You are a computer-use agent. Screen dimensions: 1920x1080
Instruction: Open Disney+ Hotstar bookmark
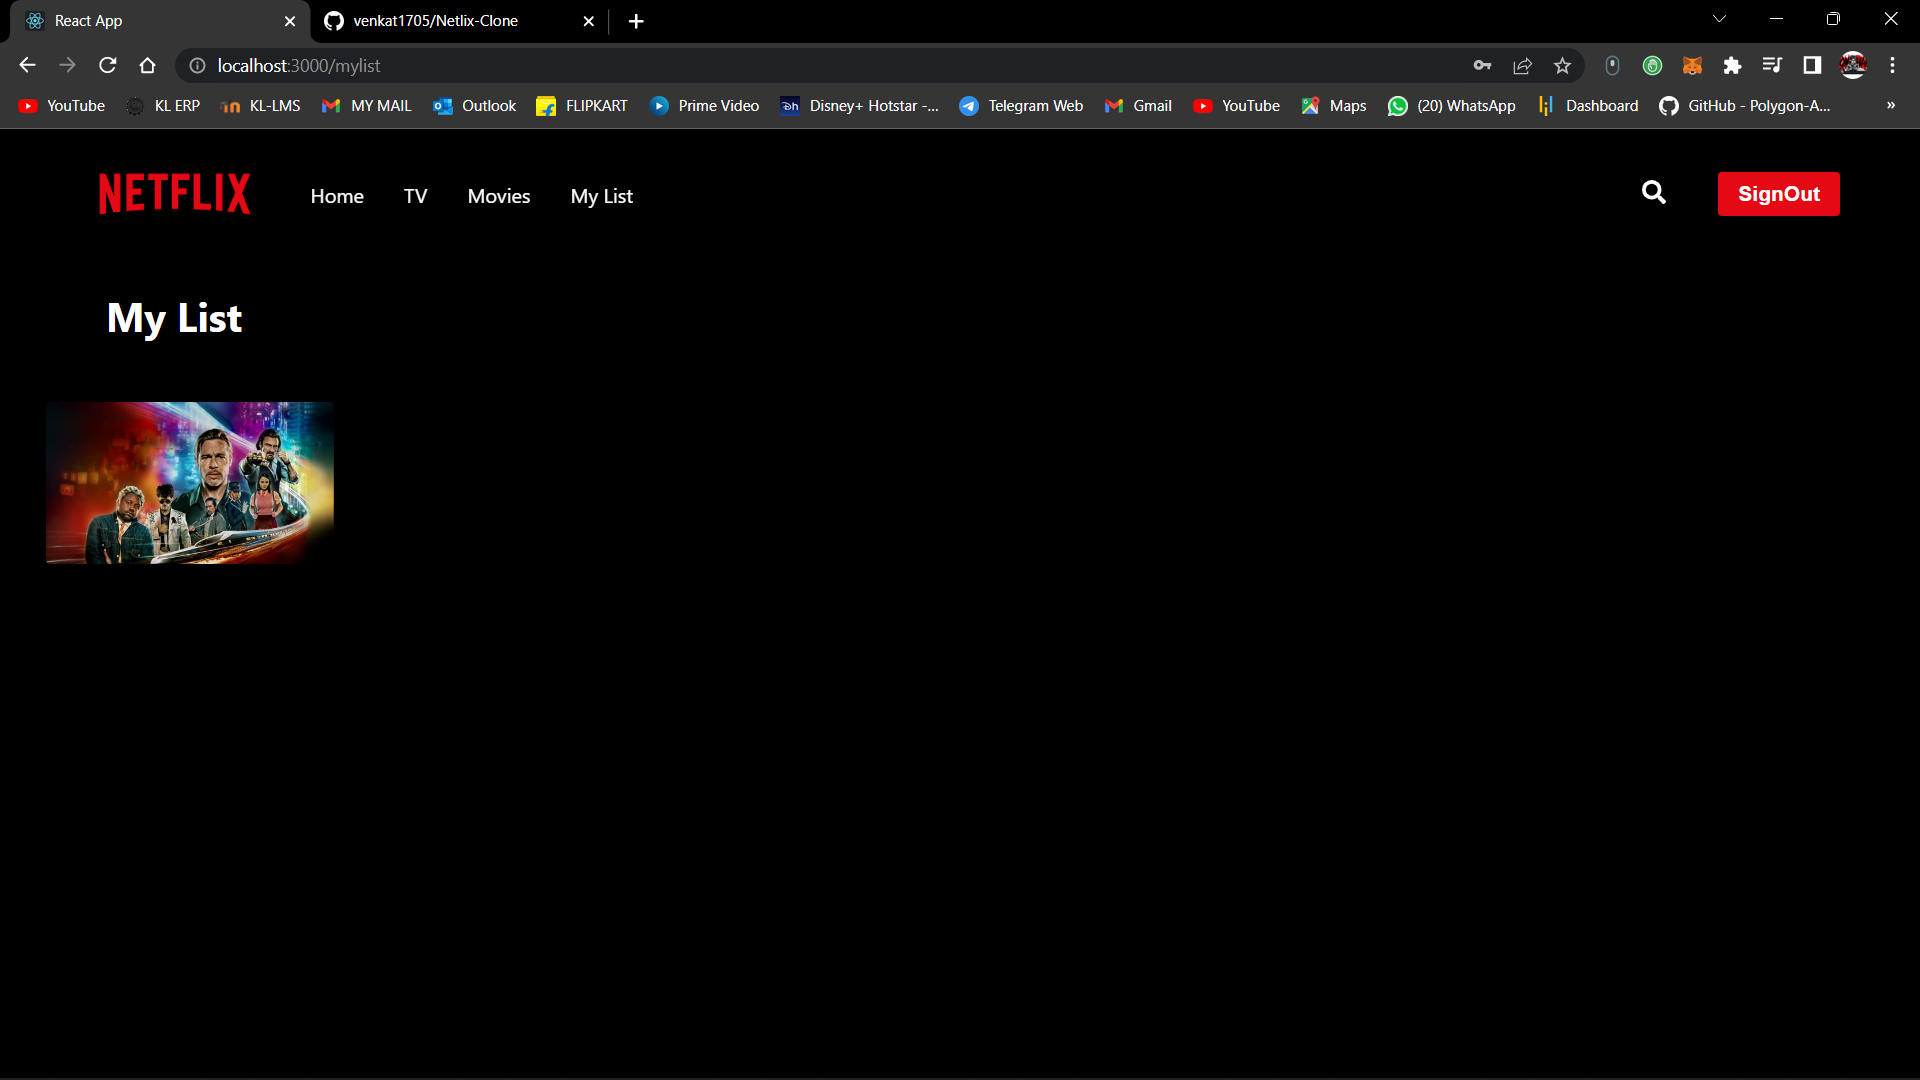[860, 106]
